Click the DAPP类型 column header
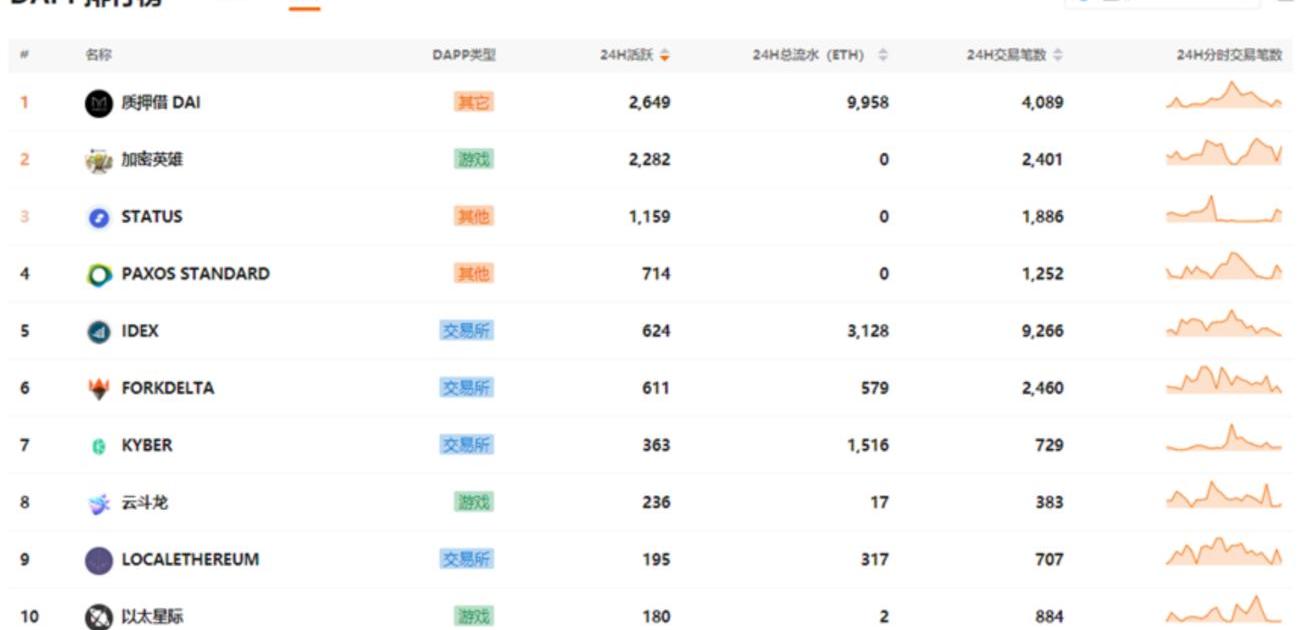The image size is (1307, 630). (464, 55)
